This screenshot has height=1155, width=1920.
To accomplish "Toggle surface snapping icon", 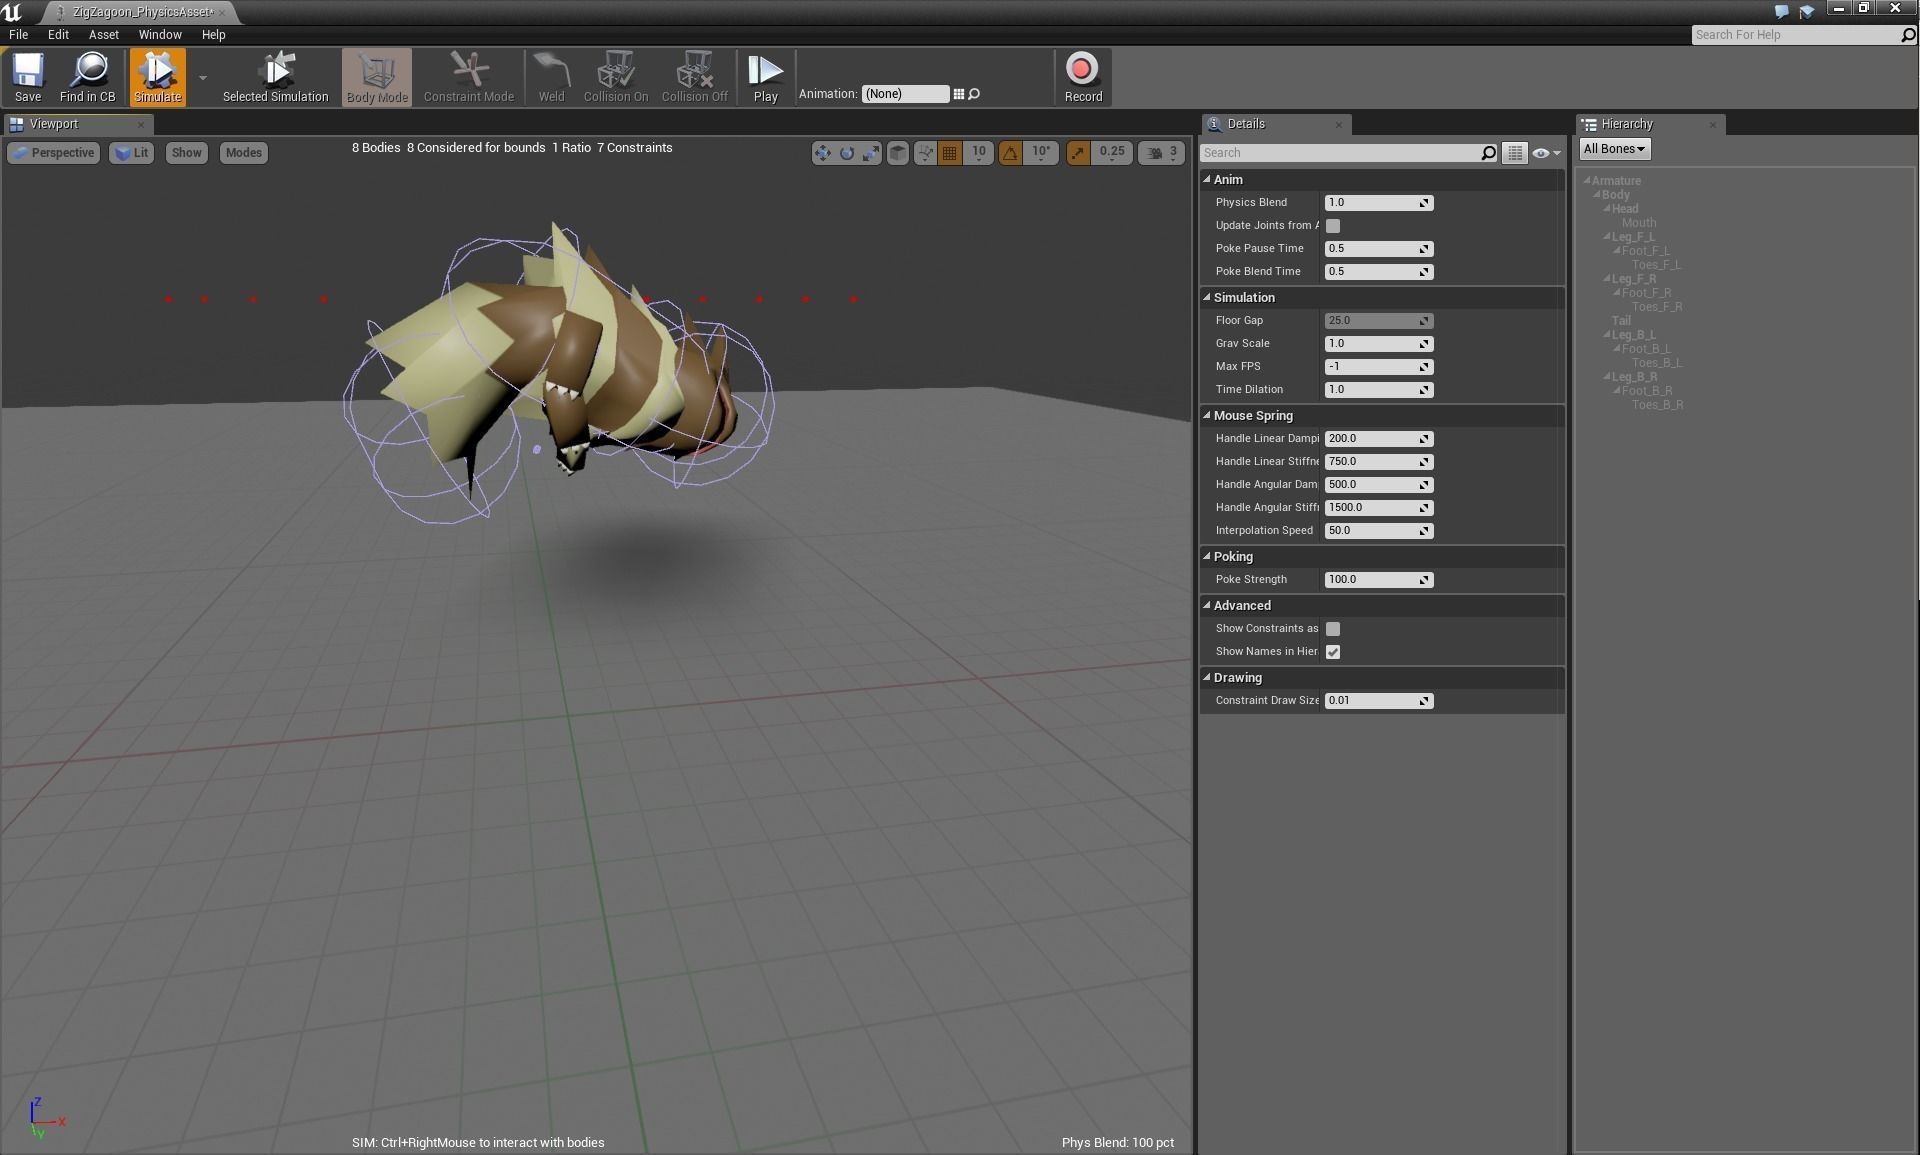I will [x=925, y=153].
